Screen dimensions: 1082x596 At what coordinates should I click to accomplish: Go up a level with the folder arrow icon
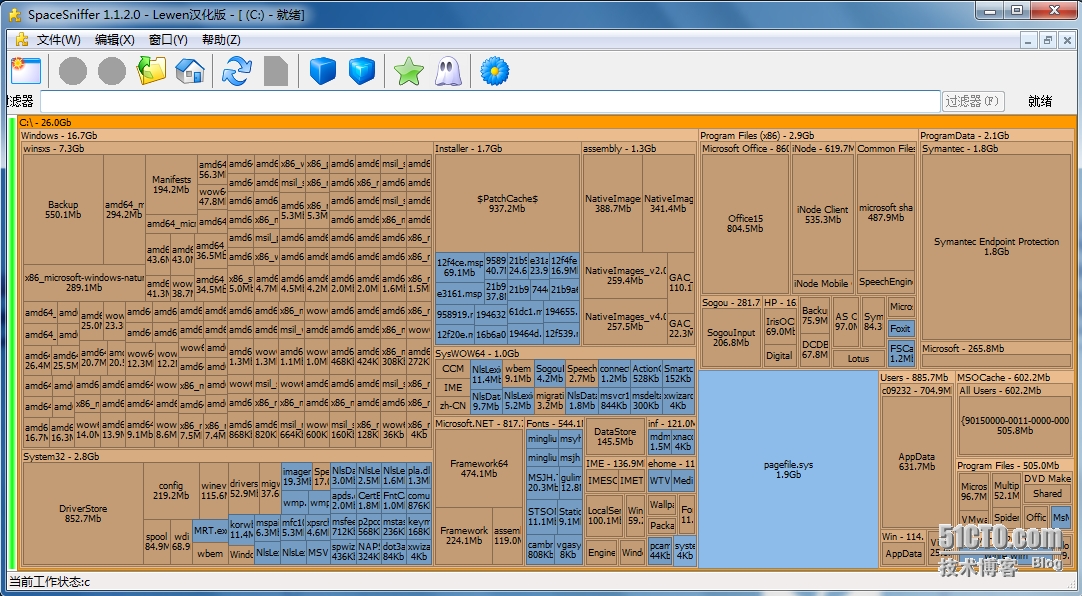click(151, 70)
